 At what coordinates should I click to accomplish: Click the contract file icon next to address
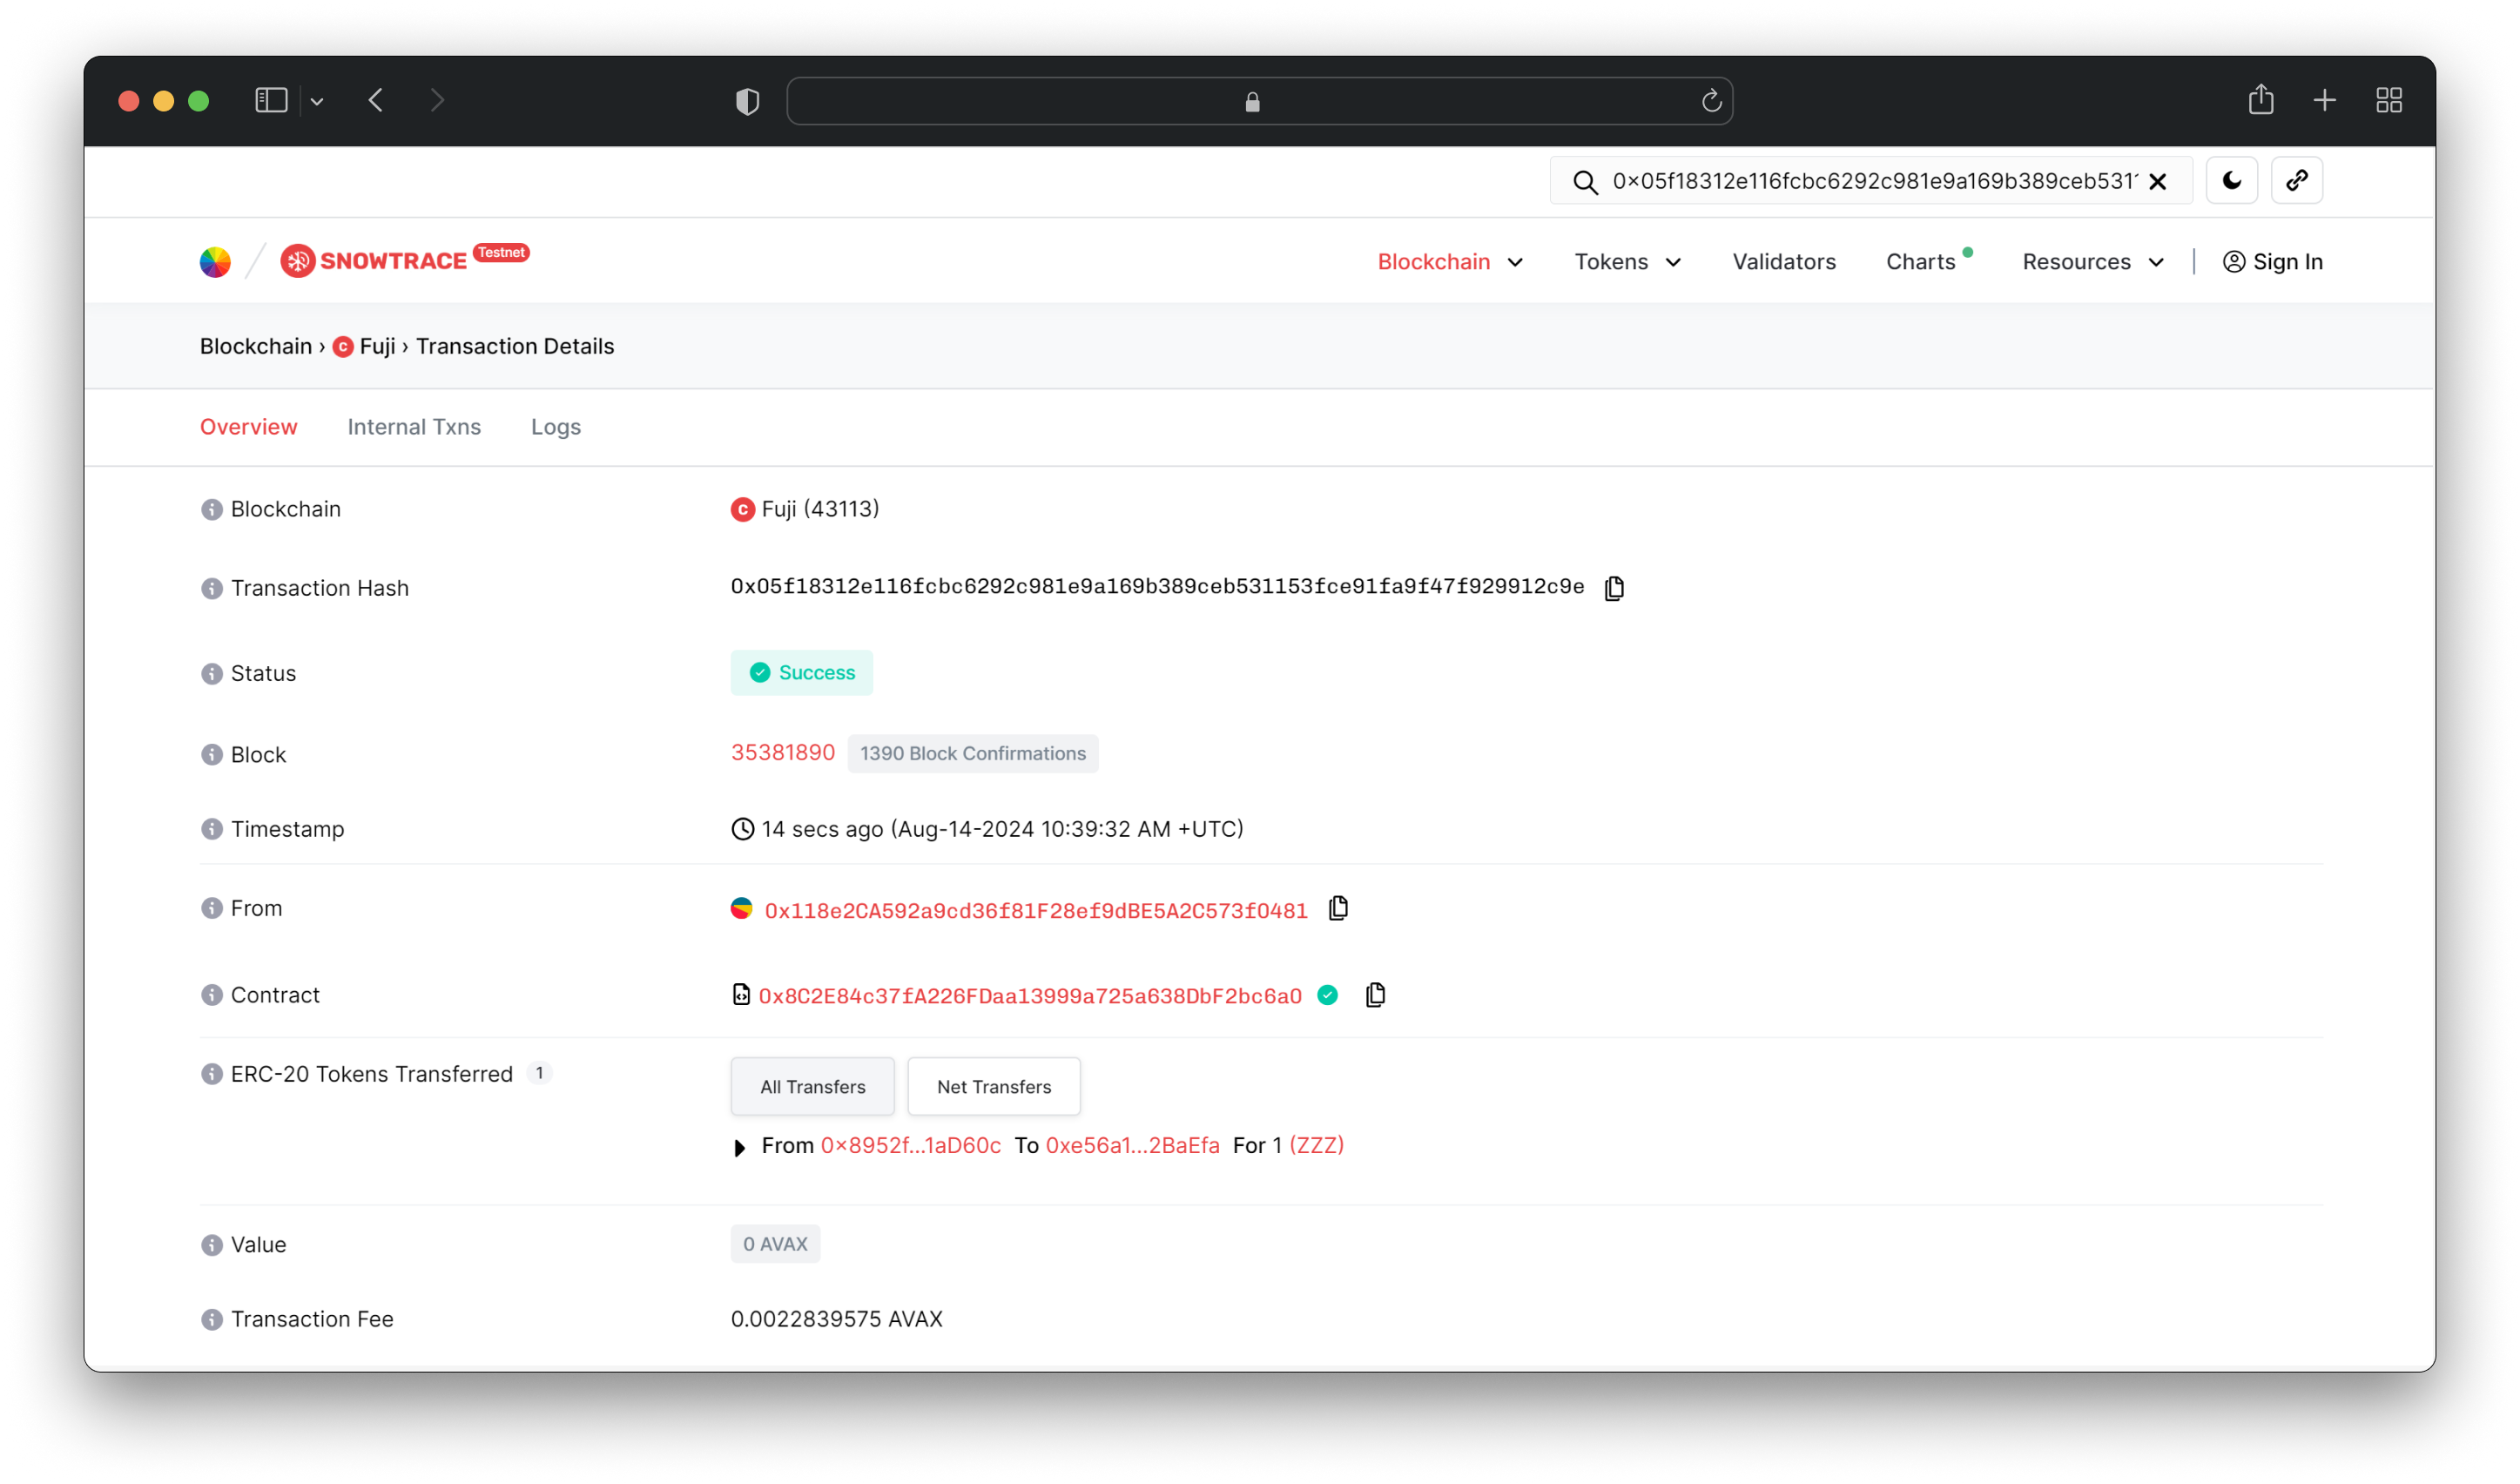(738, 995)
